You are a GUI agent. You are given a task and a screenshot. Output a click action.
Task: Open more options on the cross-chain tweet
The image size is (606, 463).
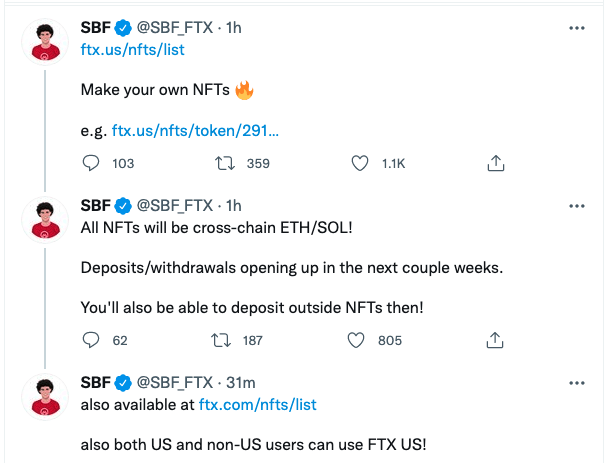[576, 206]
